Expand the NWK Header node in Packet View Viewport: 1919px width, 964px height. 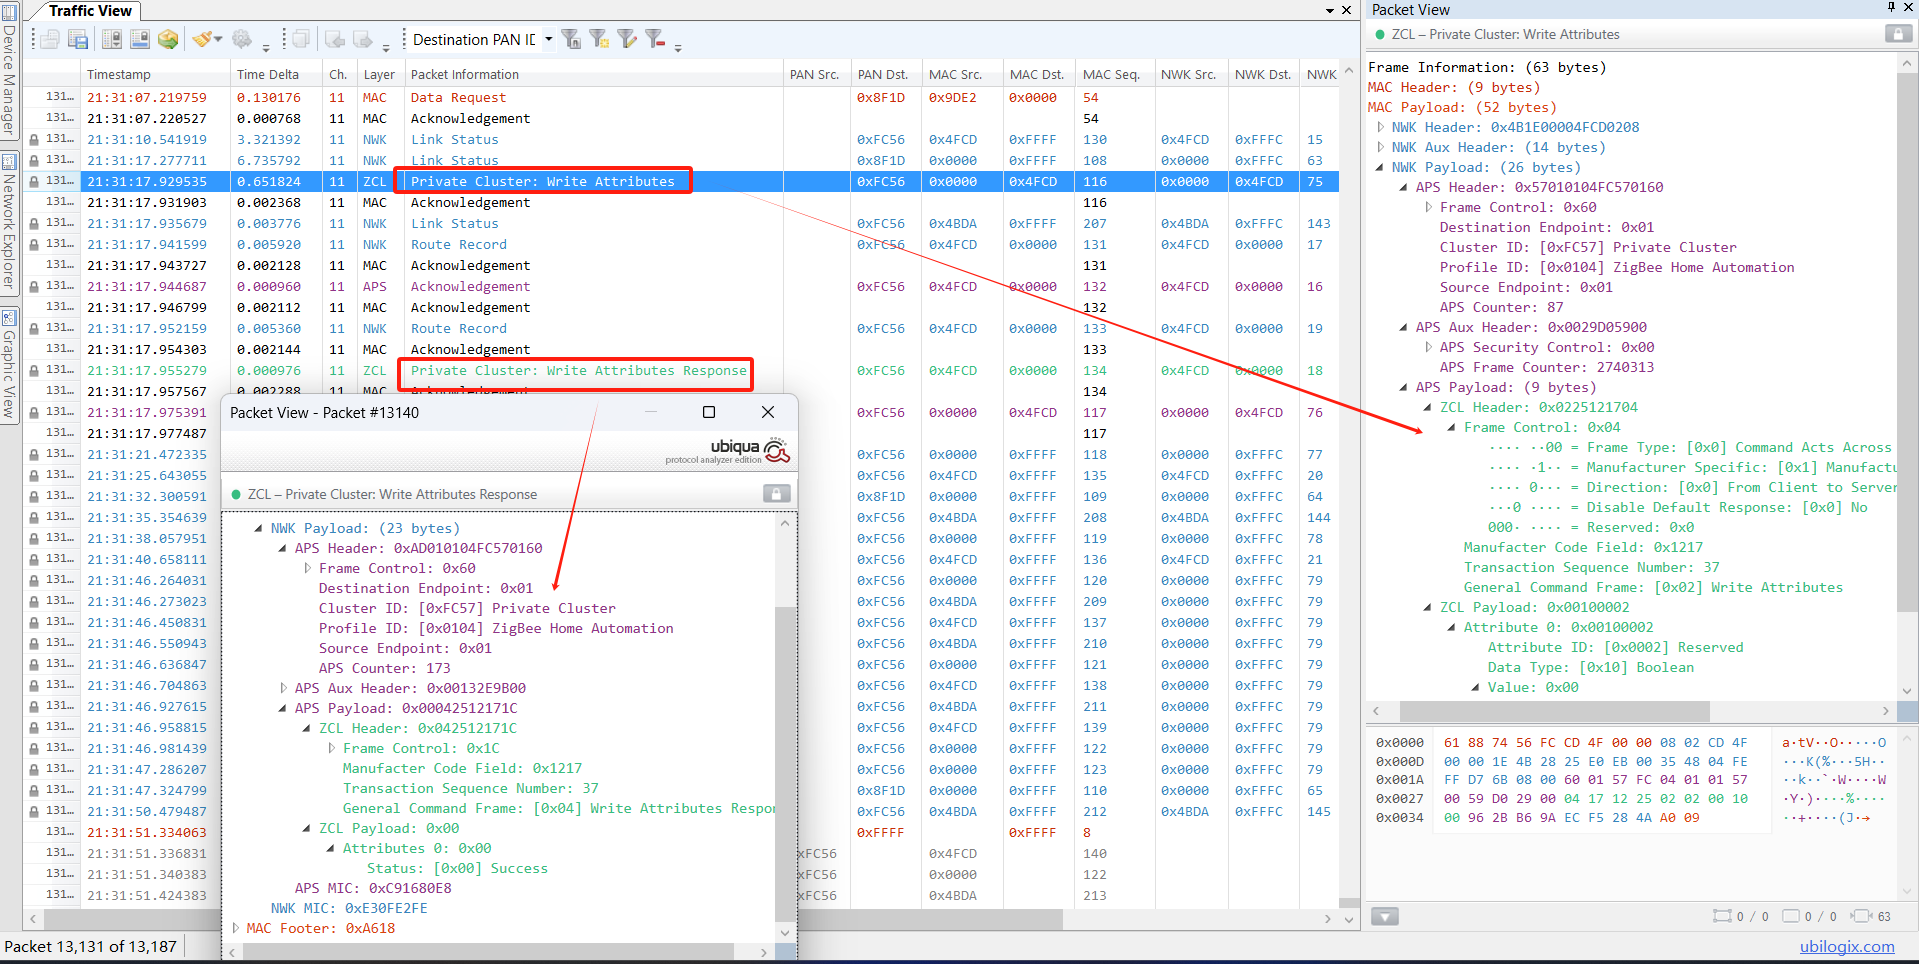click(x=1381, y=127)
